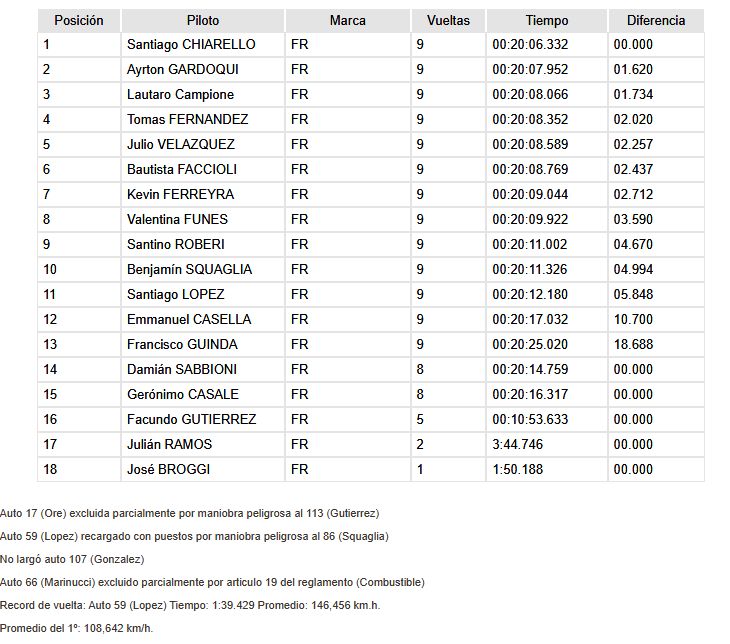Select the Facundo GUTIERREZ row name
The image size is (730, 644).
[203, 419]
